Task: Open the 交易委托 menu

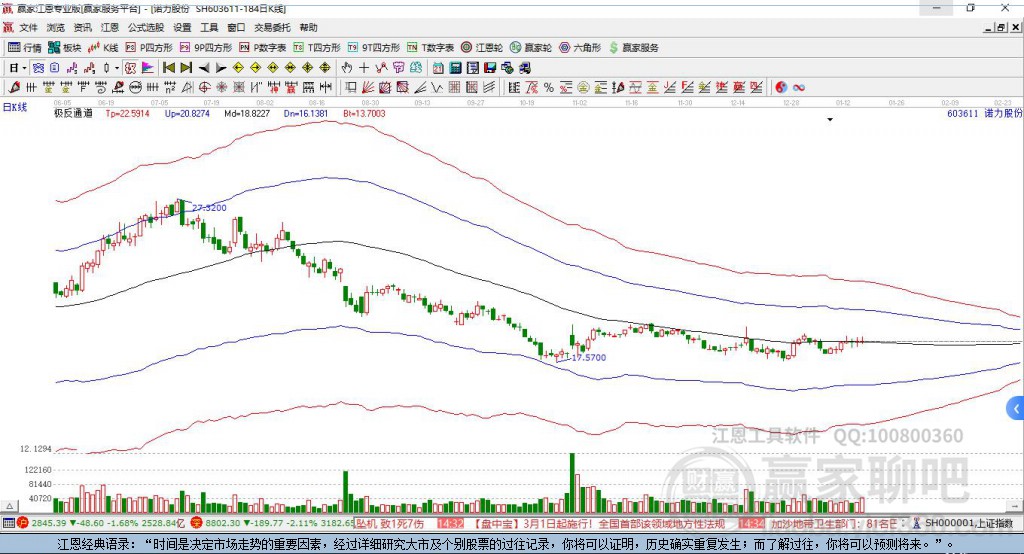Action: 272,27
